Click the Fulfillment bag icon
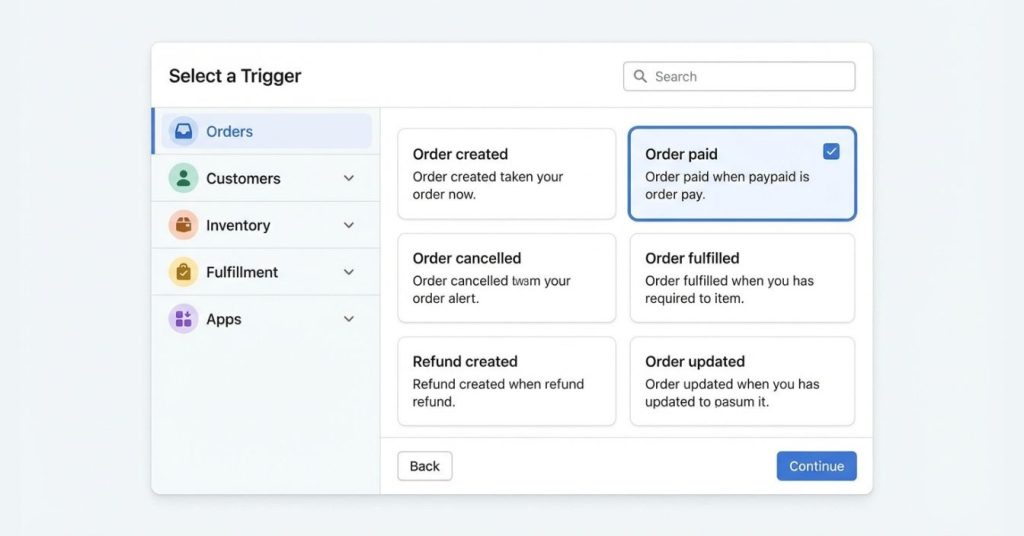 (183, 272)
